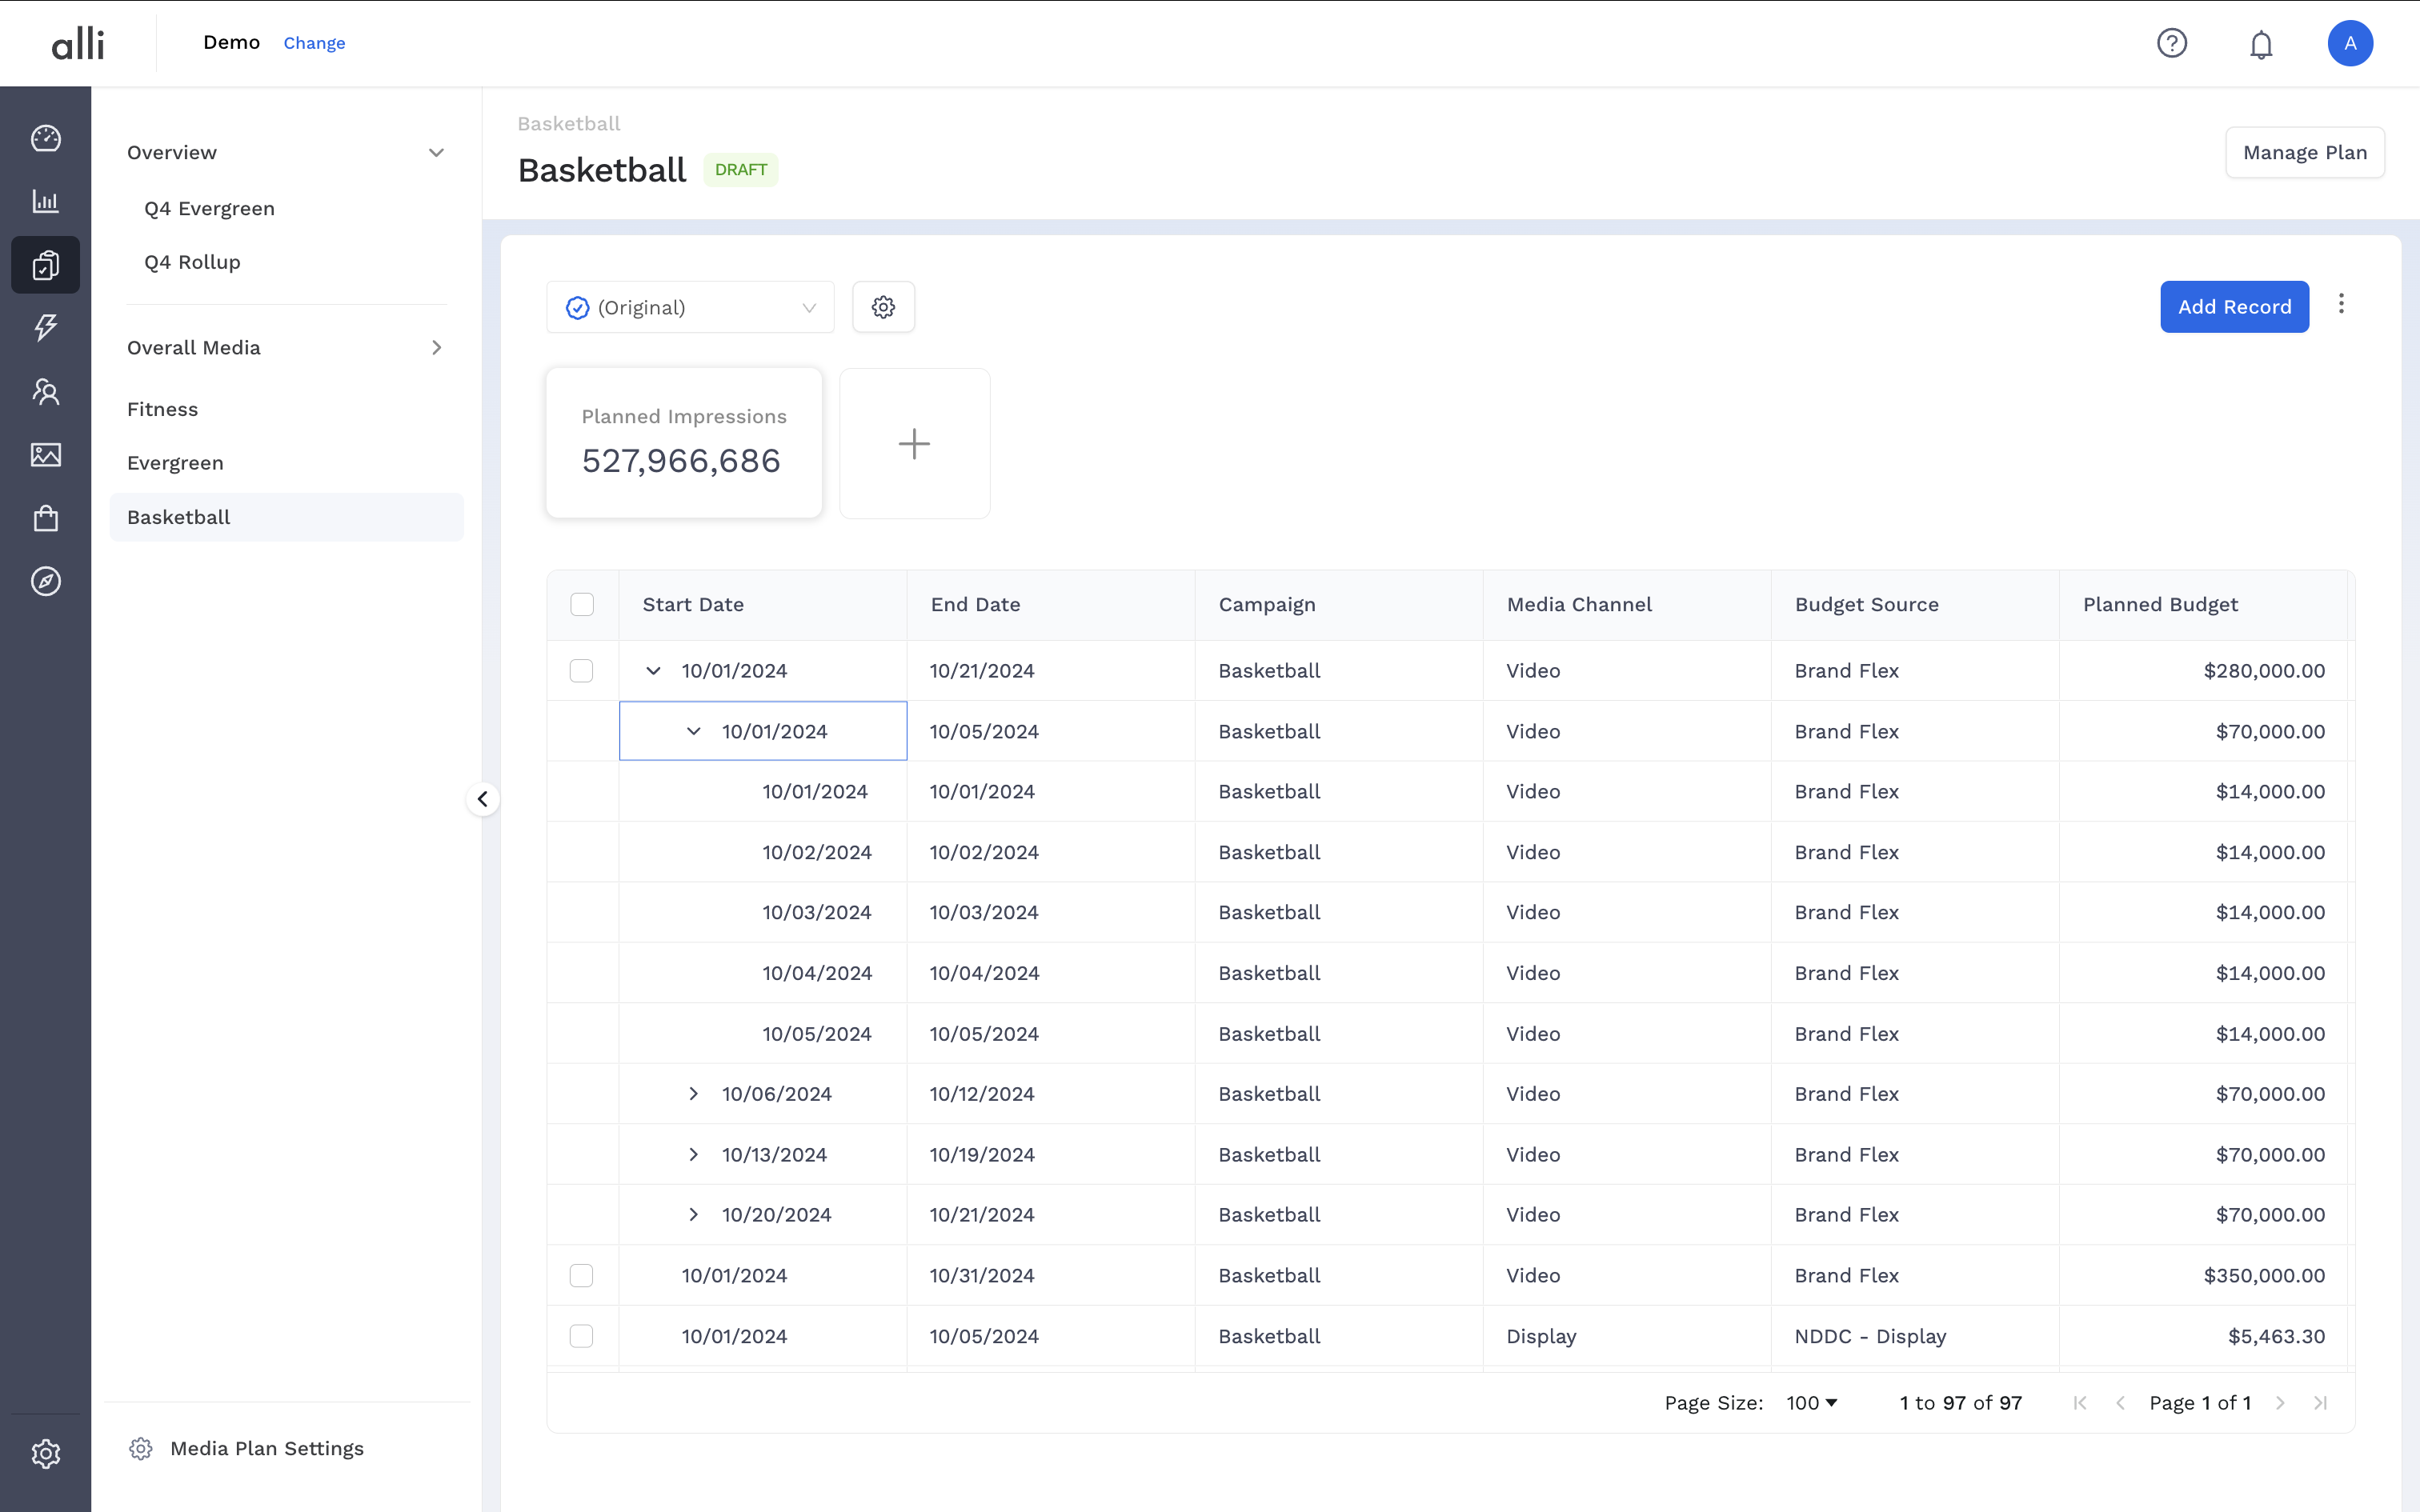The image size is (2420, 1512).
Task: Open table settings gear next to Original
Action: 883,307
